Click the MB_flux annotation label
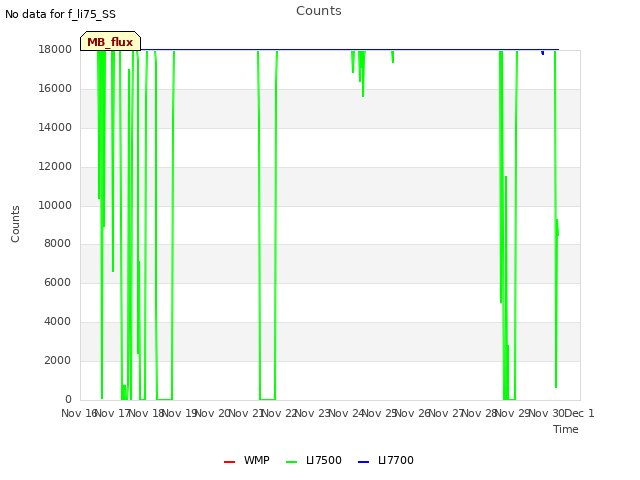 [x=110, y=41]
